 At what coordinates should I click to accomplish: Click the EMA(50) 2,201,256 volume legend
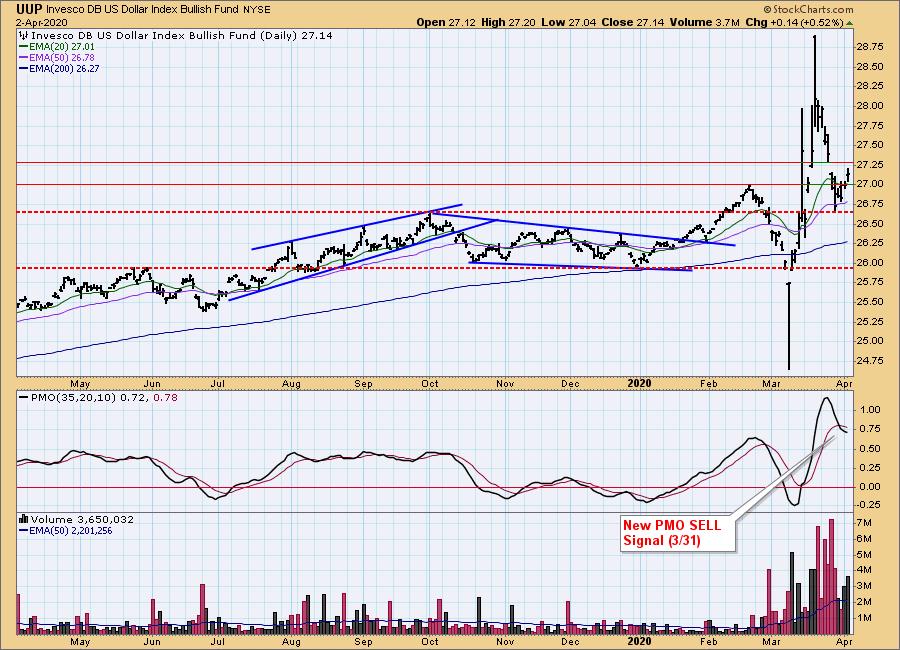tap(71, 531)
